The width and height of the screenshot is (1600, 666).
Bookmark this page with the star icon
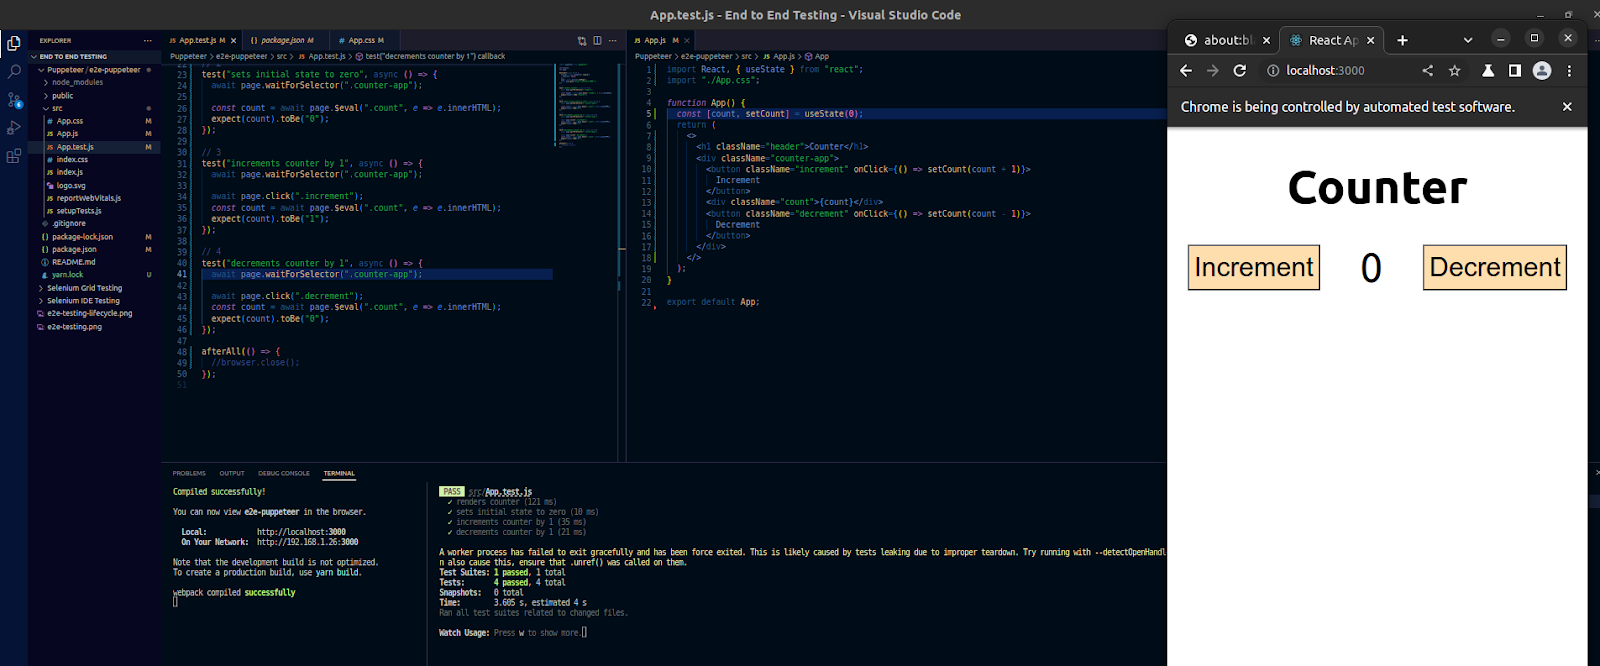click(x=1455, y=71)
